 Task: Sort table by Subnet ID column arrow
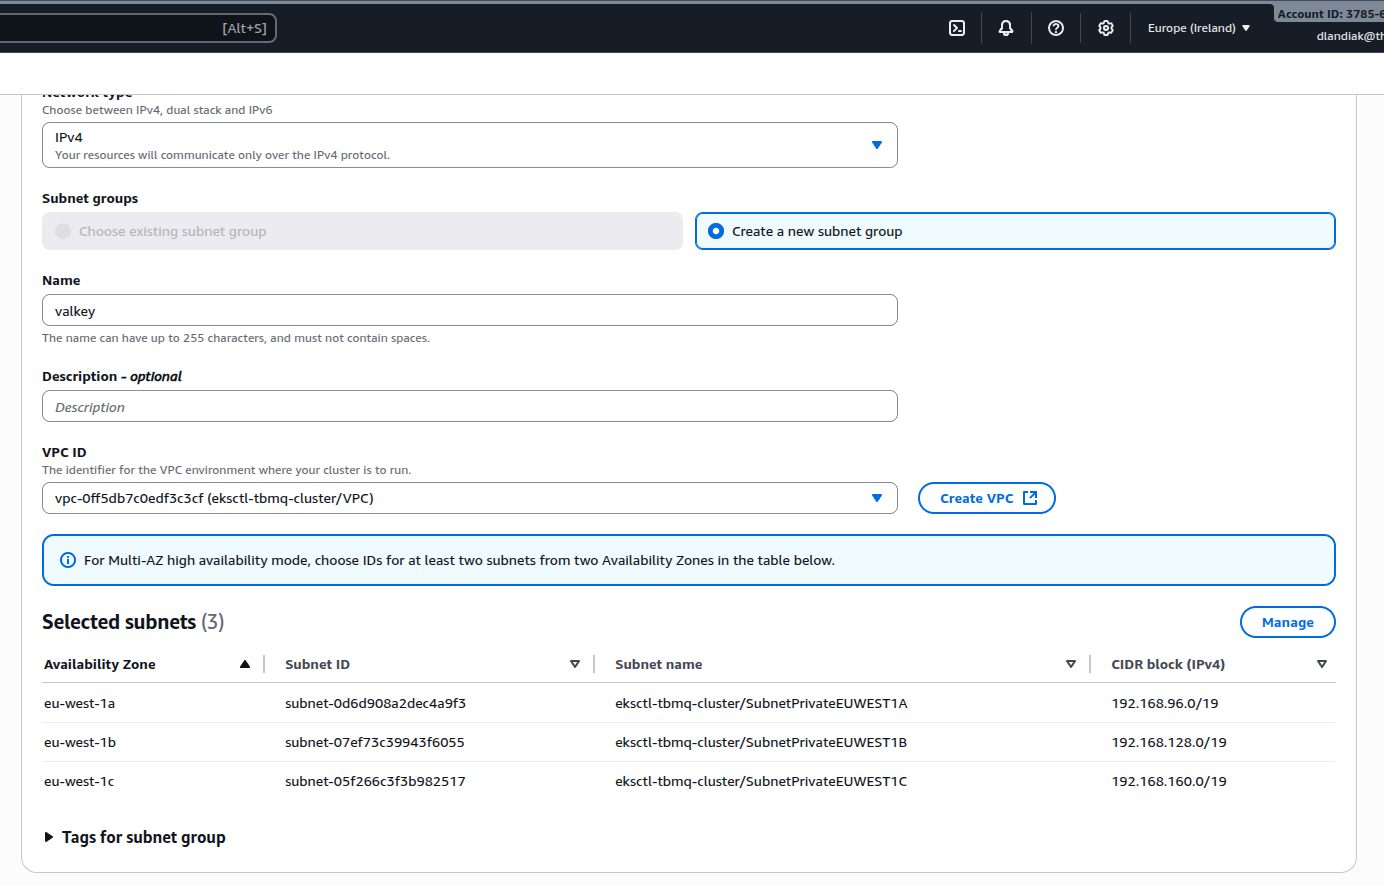(x=575, y=664)
